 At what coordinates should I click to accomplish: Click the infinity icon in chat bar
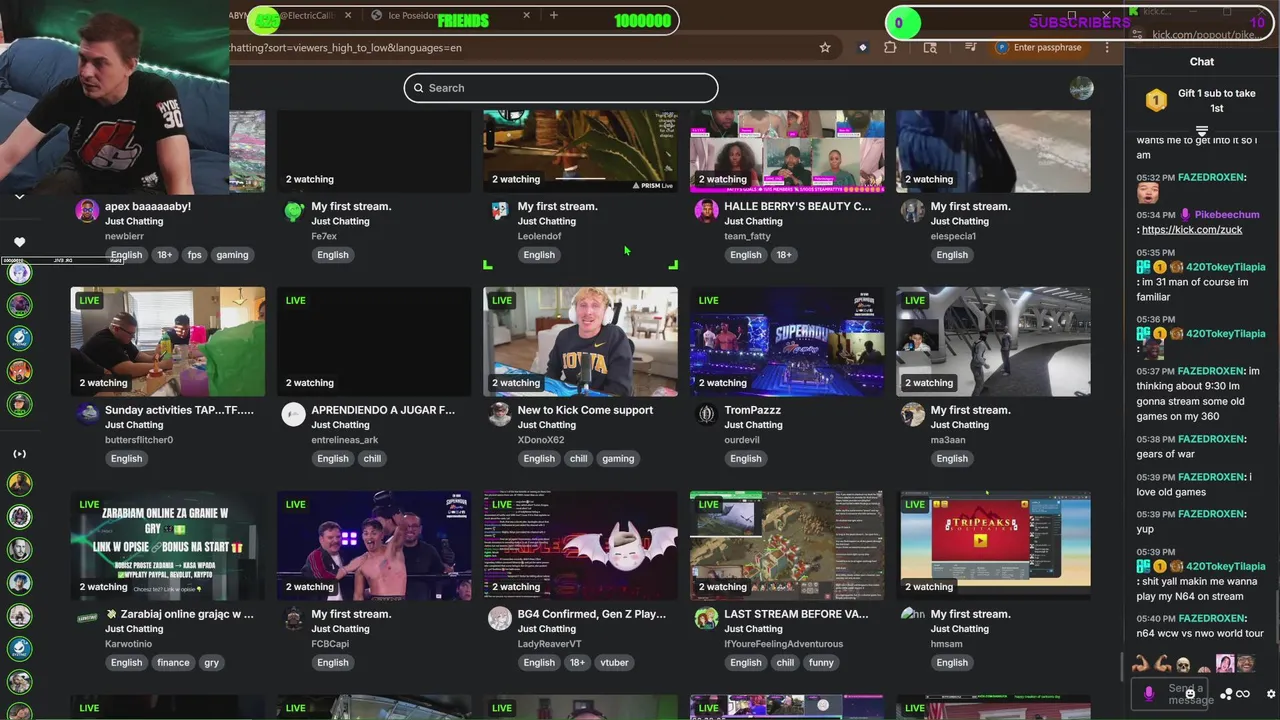click(x=1243, y=694)
